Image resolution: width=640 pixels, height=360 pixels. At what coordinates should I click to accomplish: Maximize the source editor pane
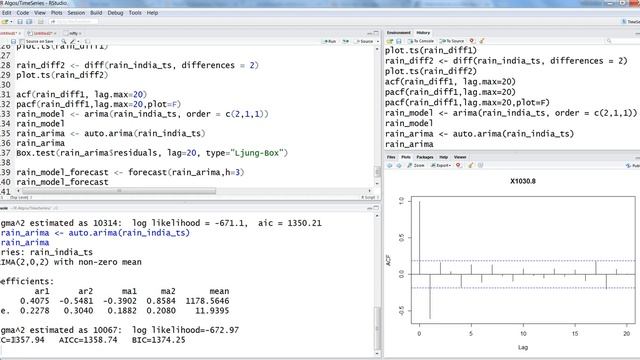coord(376,33)
